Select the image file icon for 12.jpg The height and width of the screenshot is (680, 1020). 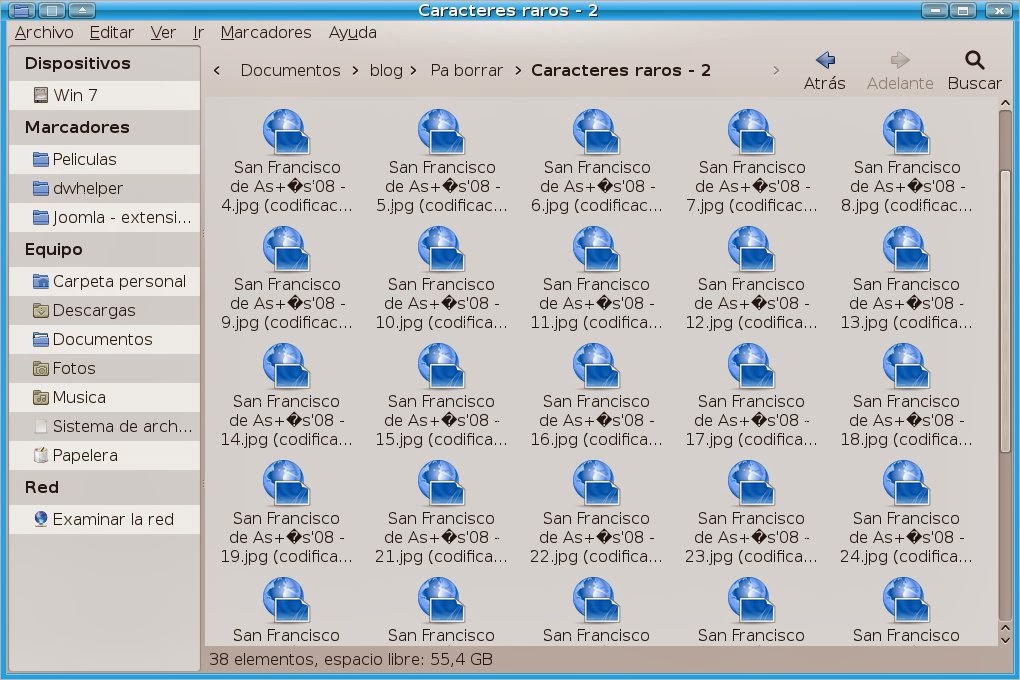[x=751, y=249]
